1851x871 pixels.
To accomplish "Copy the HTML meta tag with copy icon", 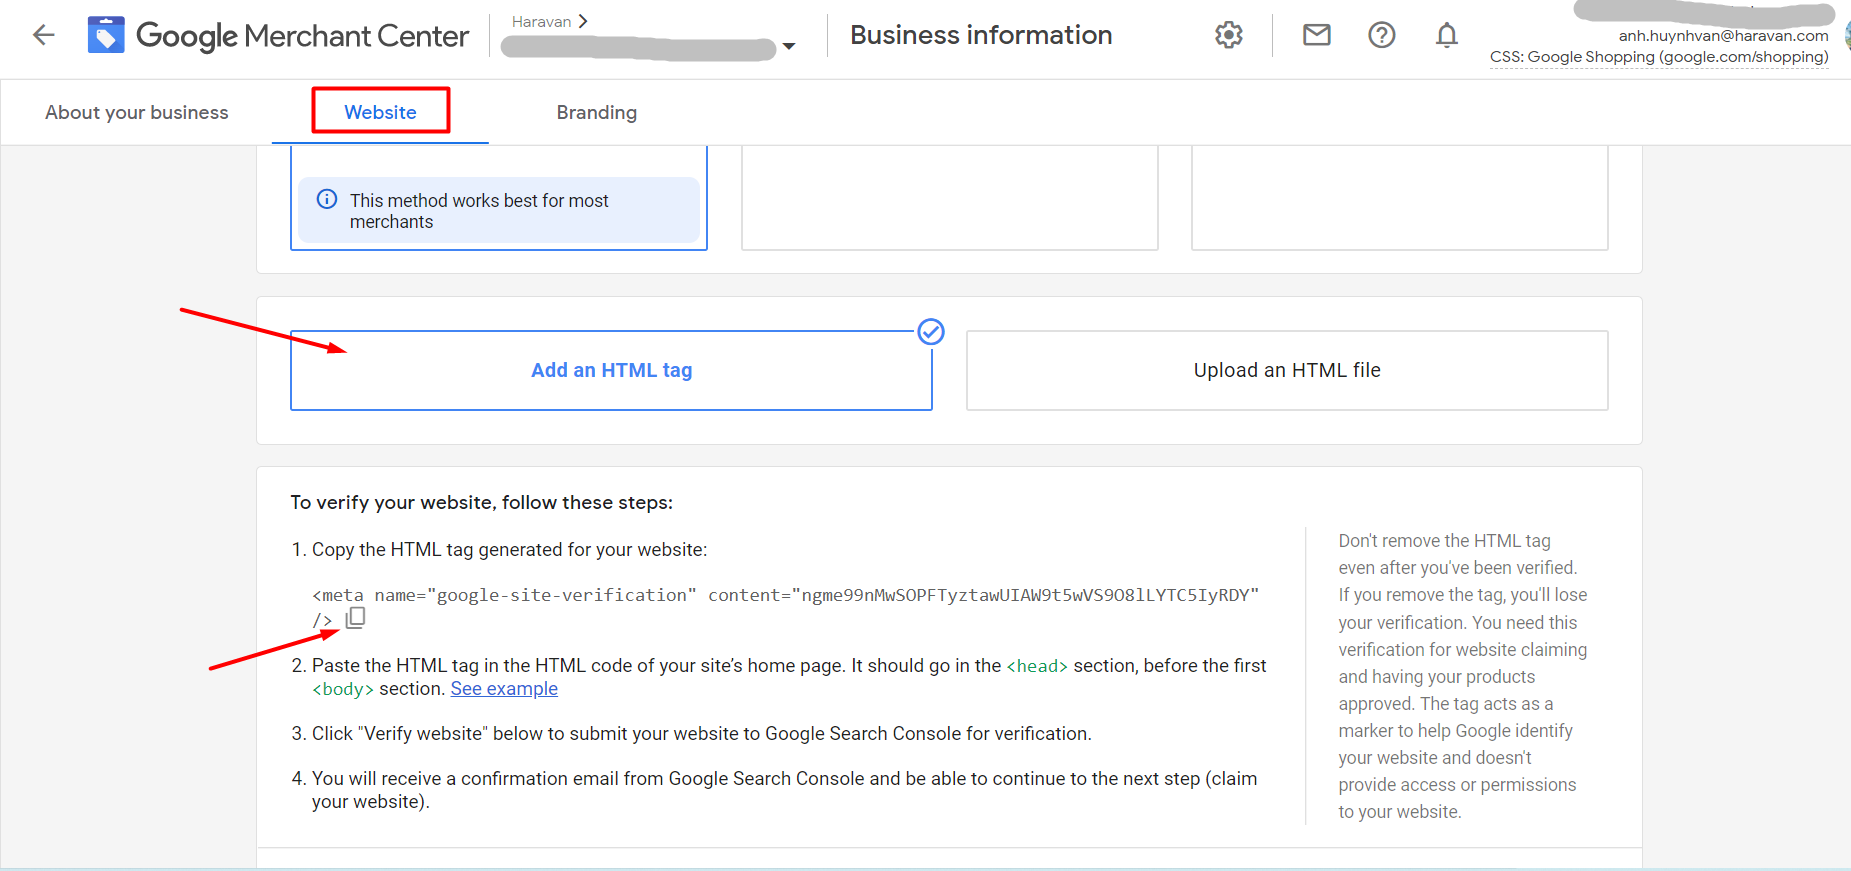I will pyautogui.click(x=355, y=618).
